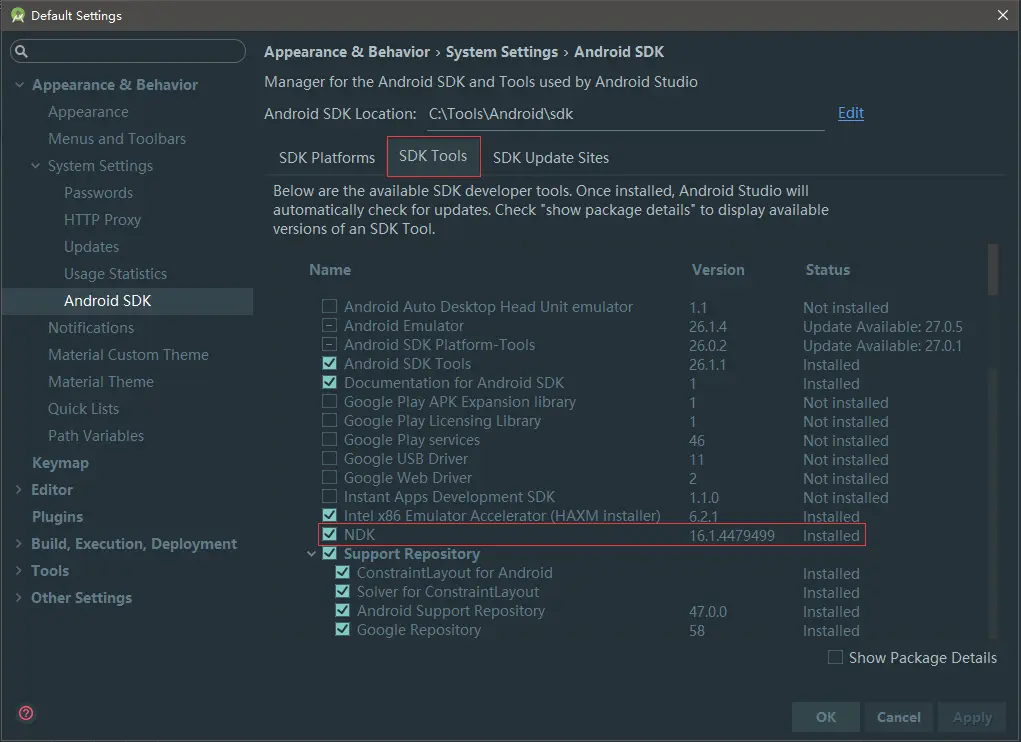Select Quick Lists item
The image size is (1021, 742).
coord(83,409)
